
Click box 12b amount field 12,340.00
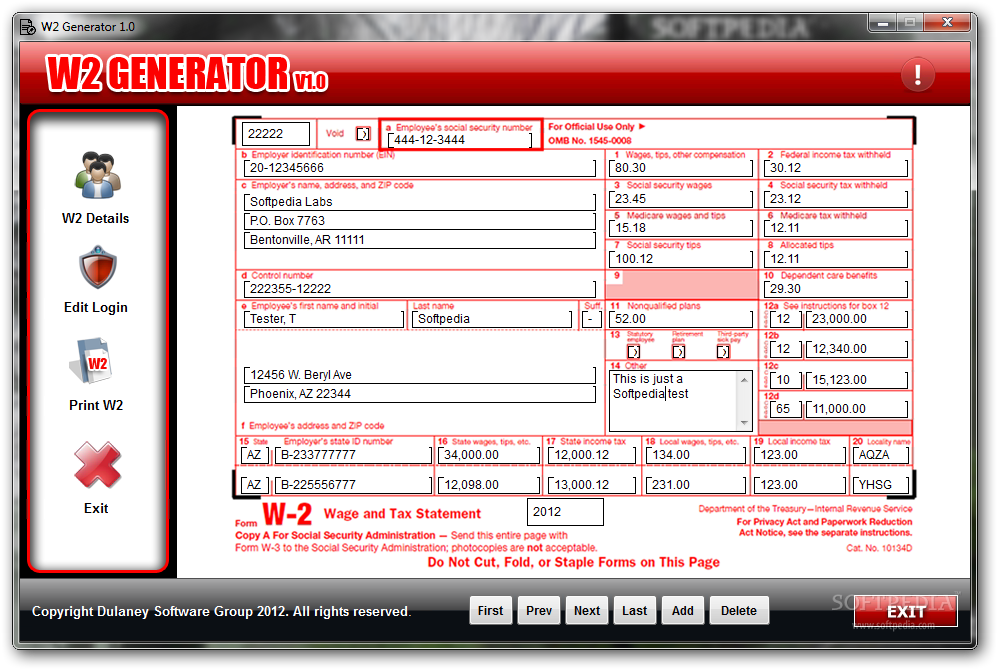coord(857,349)
